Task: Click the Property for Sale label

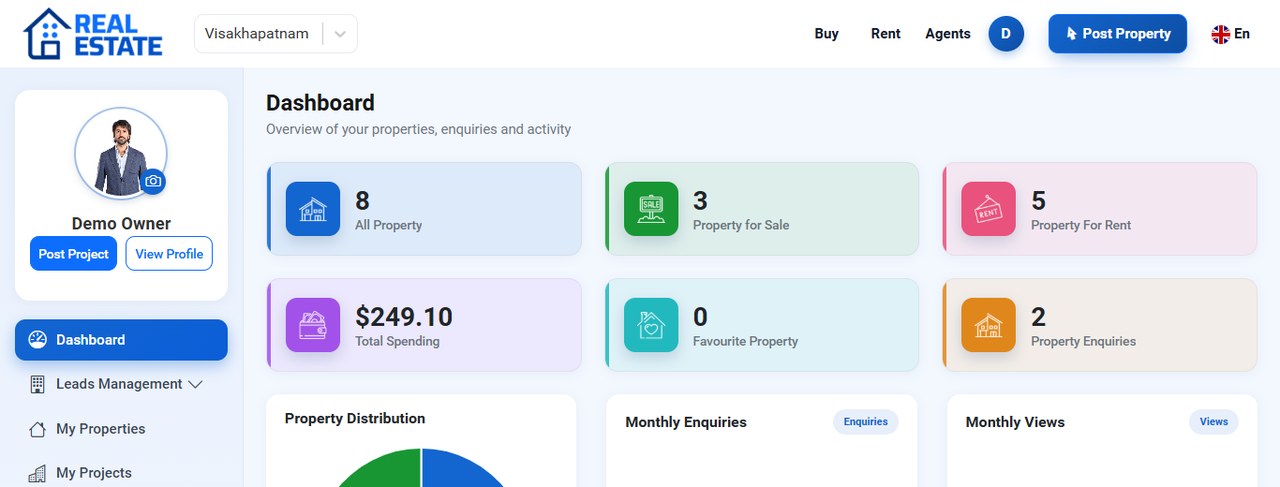Action: [741, 225]
